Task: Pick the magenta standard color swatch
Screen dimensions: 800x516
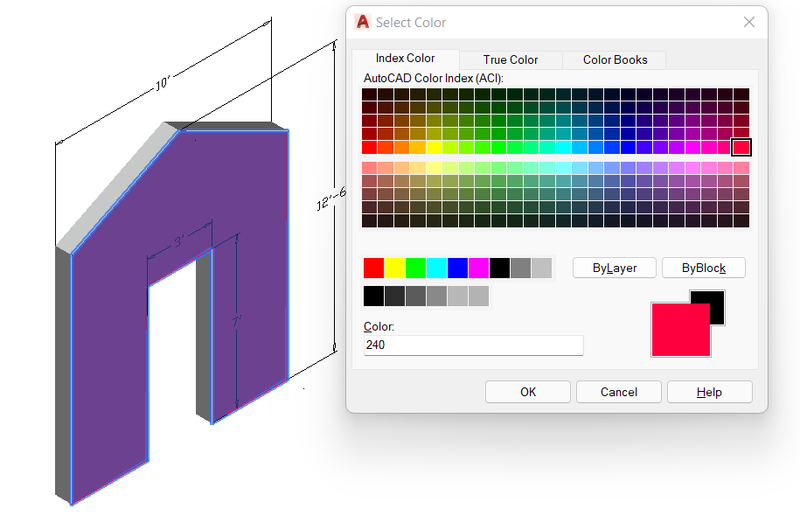Action: pos(479,268)
